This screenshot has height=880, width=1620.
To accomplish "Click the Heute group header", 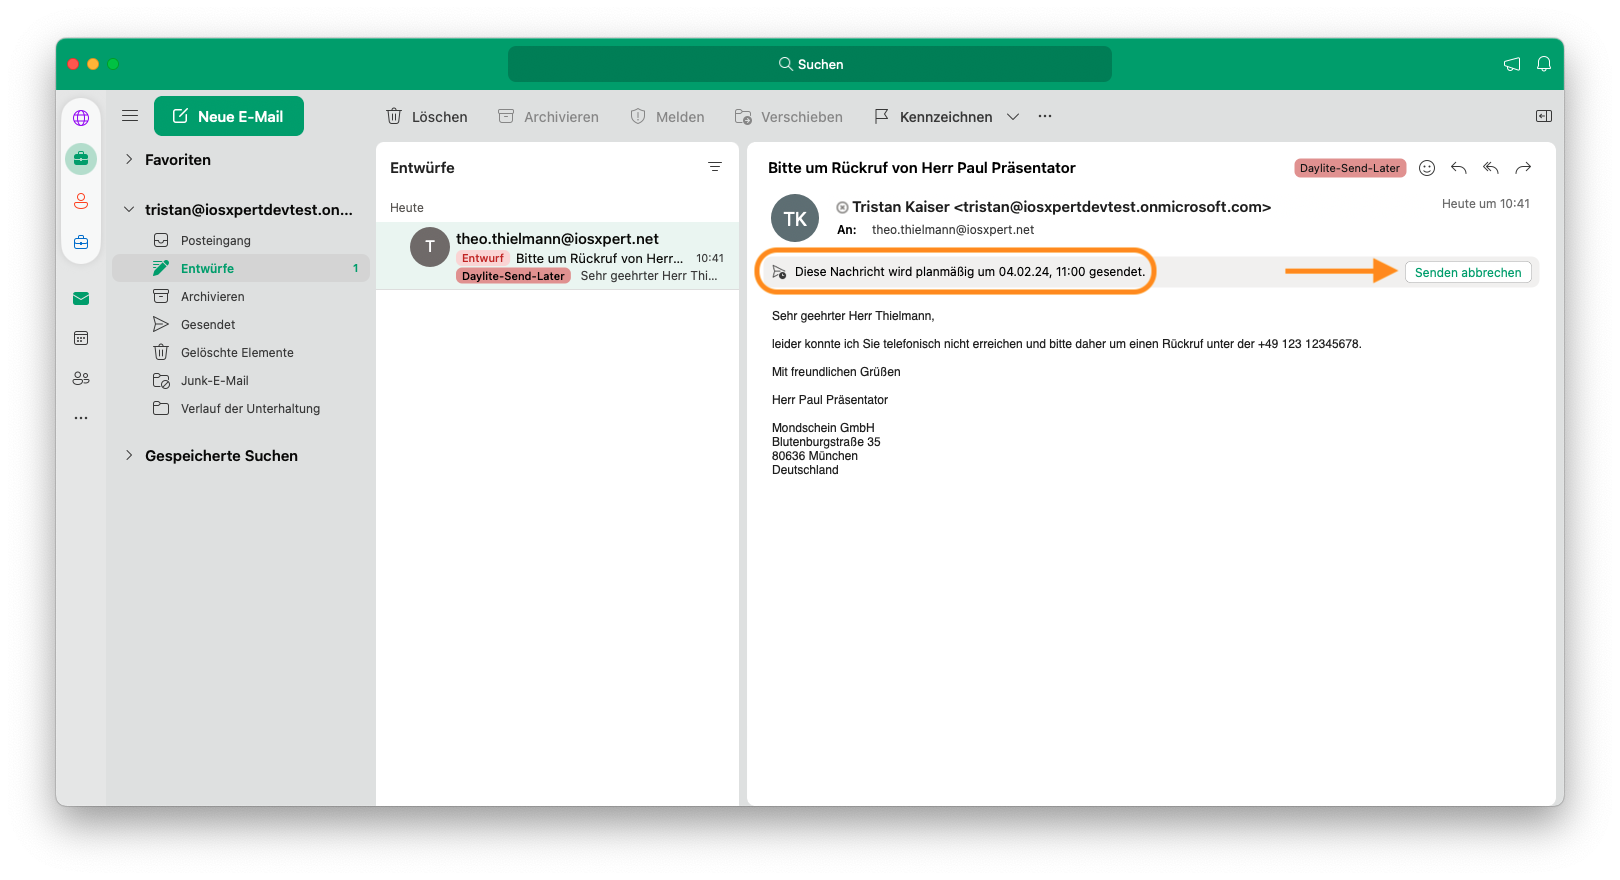I will [407, 208].
